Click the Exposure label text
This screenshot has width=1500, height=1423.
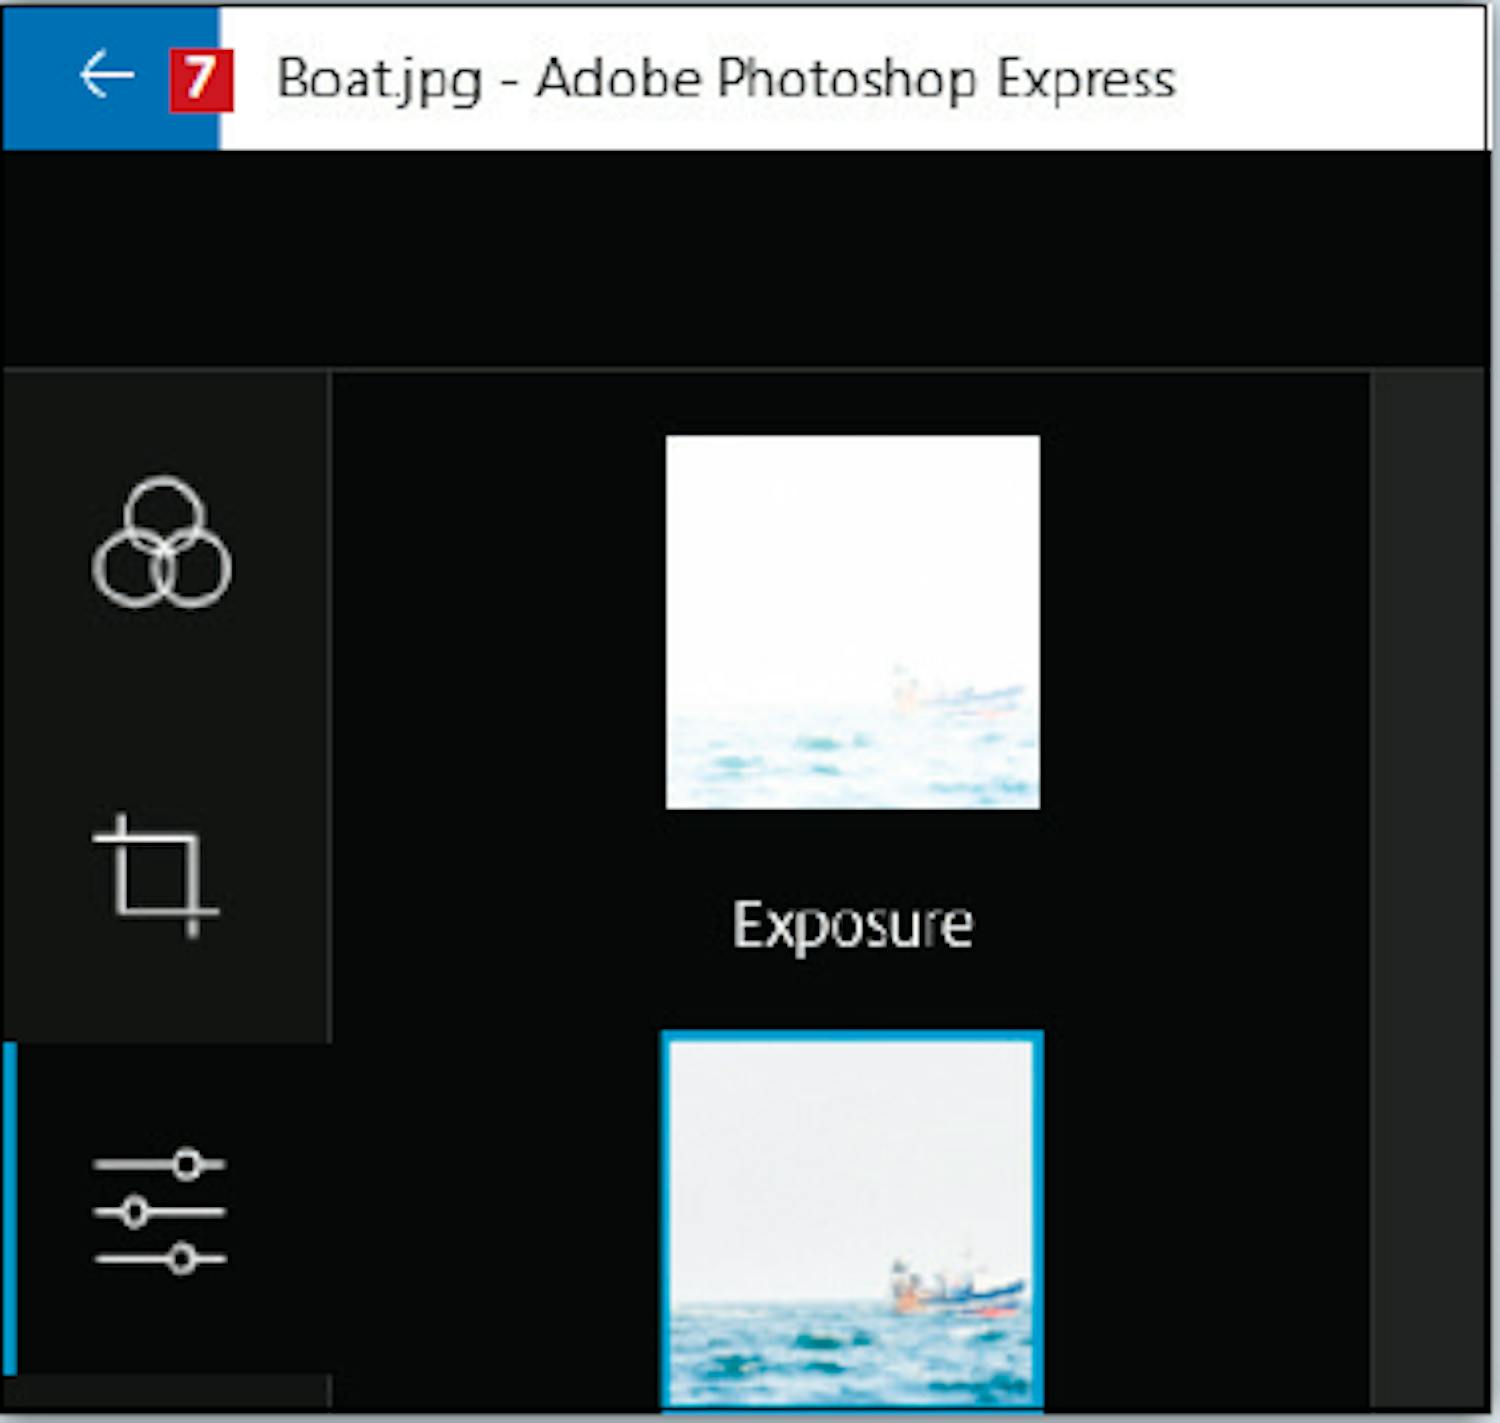(852, 924)
